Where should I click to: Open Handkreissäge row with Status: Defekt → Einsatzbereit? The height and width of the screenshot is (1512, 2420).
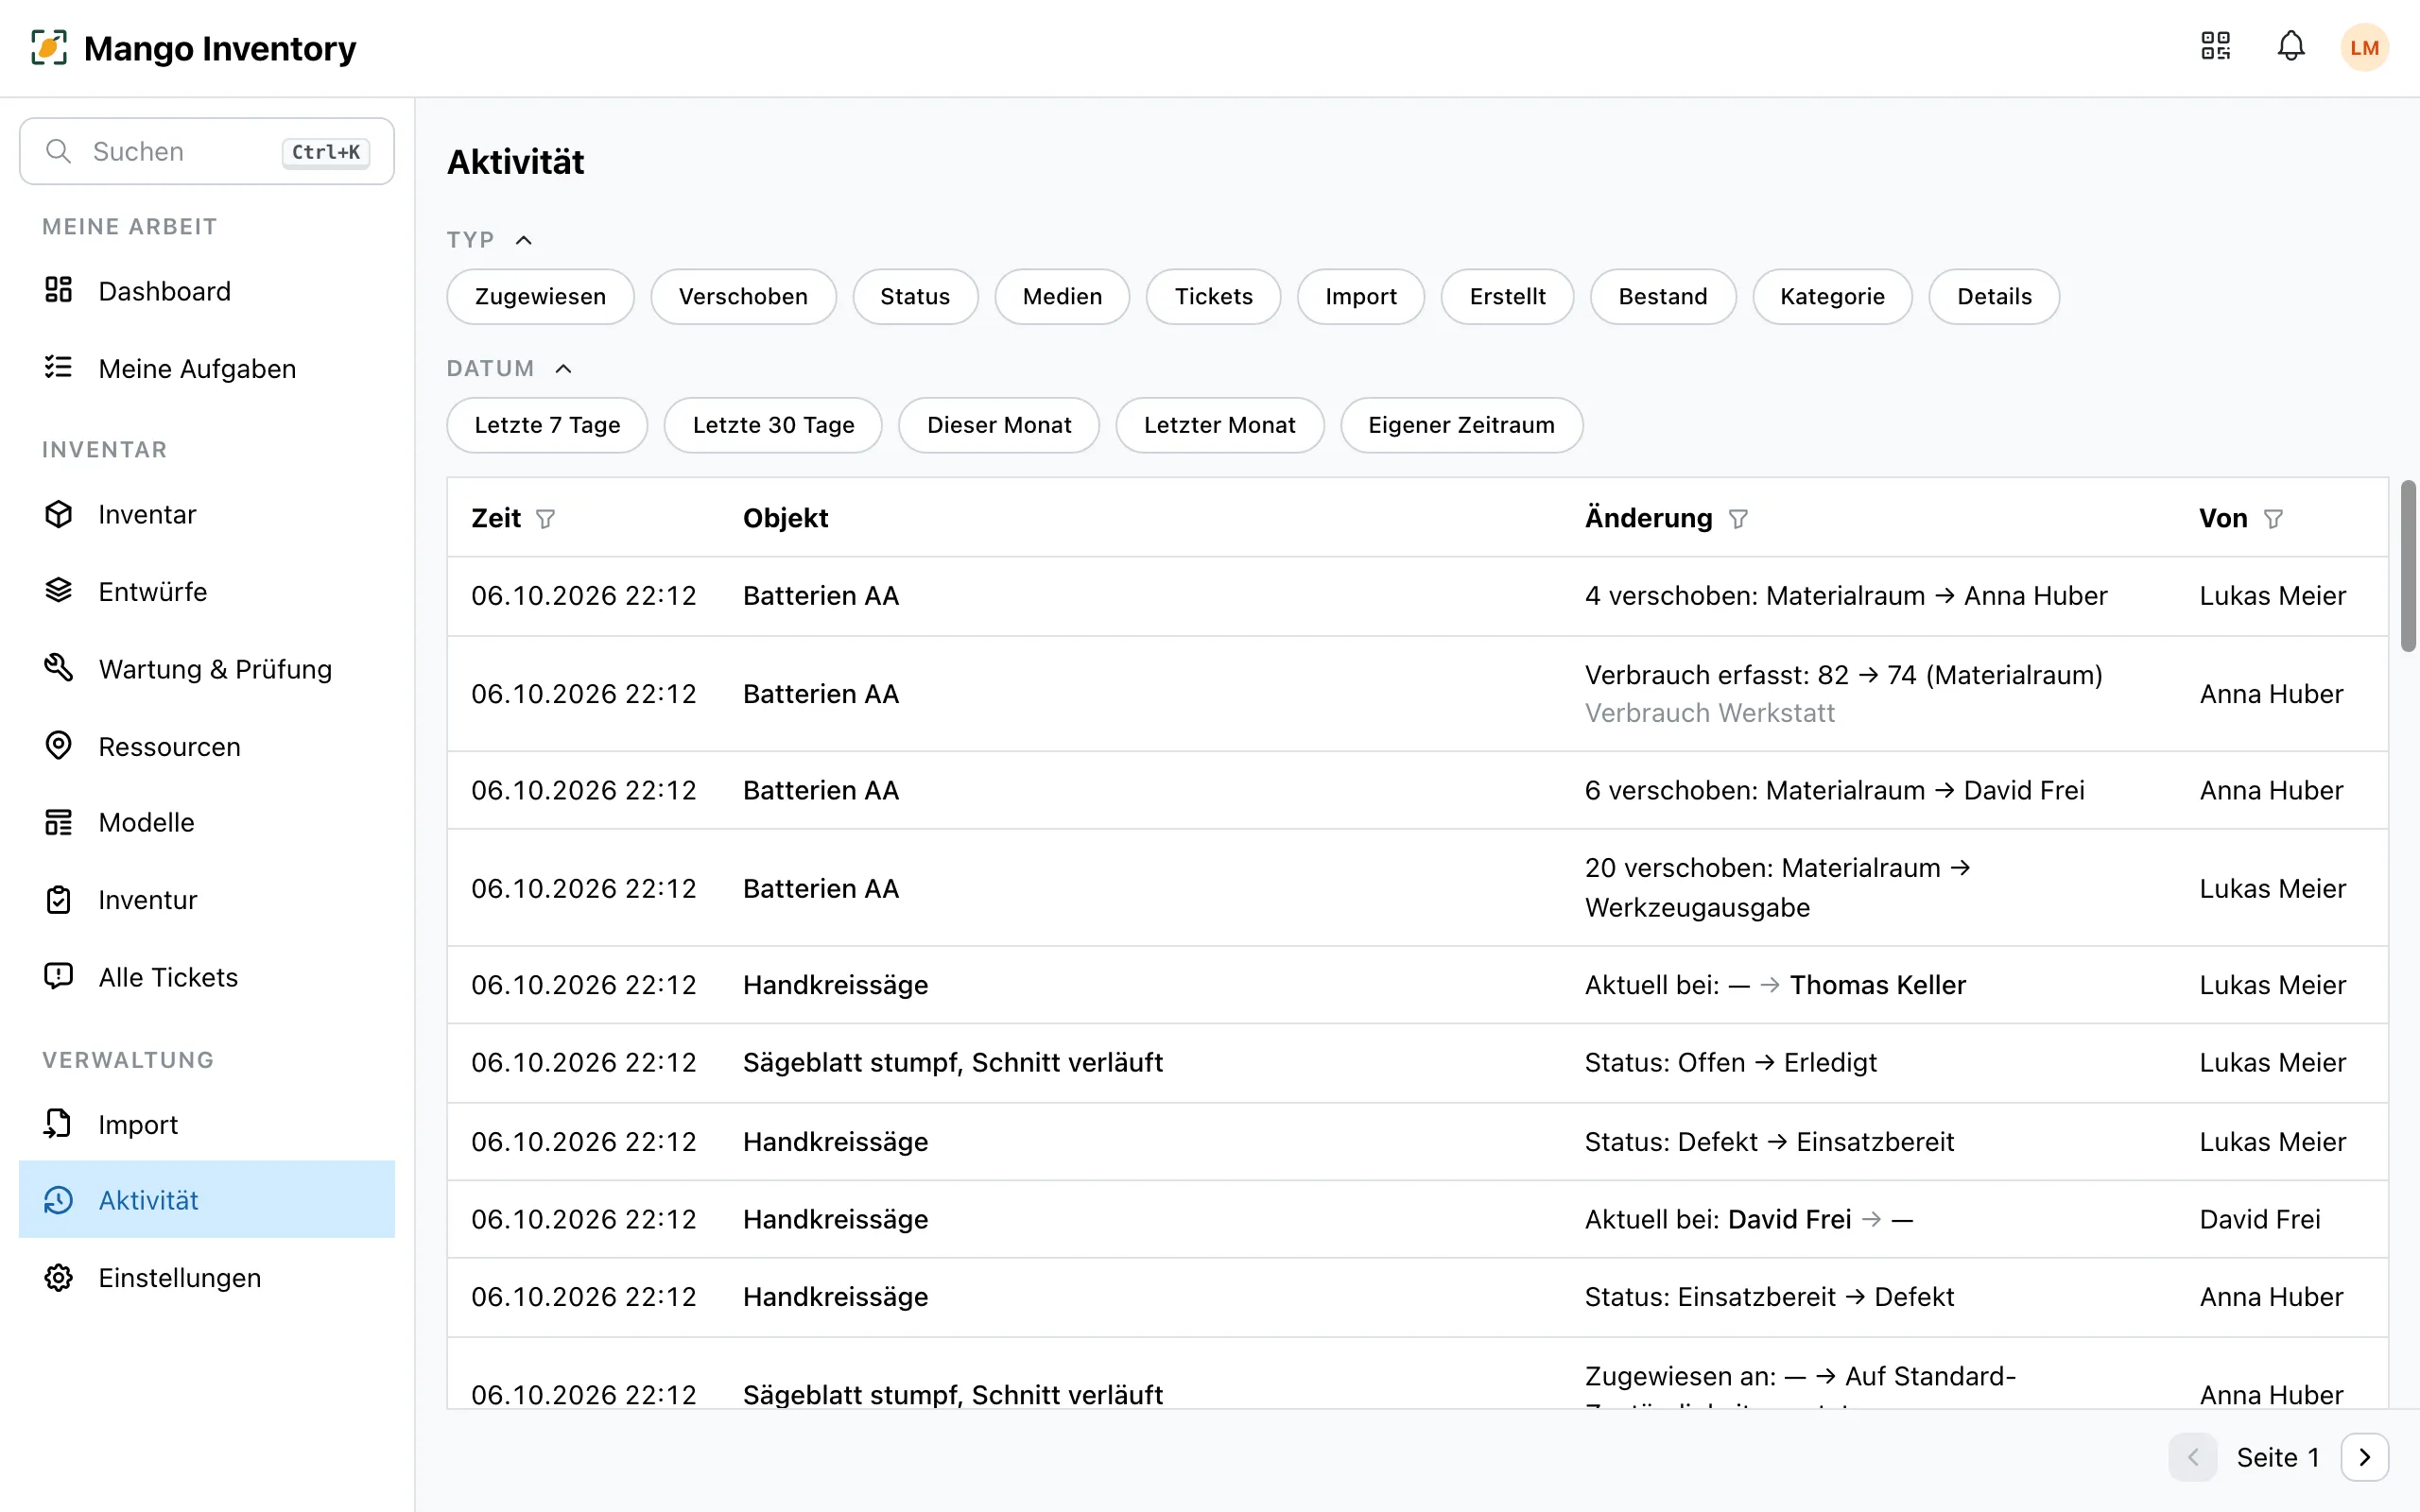click(x=1417, y=1141)
